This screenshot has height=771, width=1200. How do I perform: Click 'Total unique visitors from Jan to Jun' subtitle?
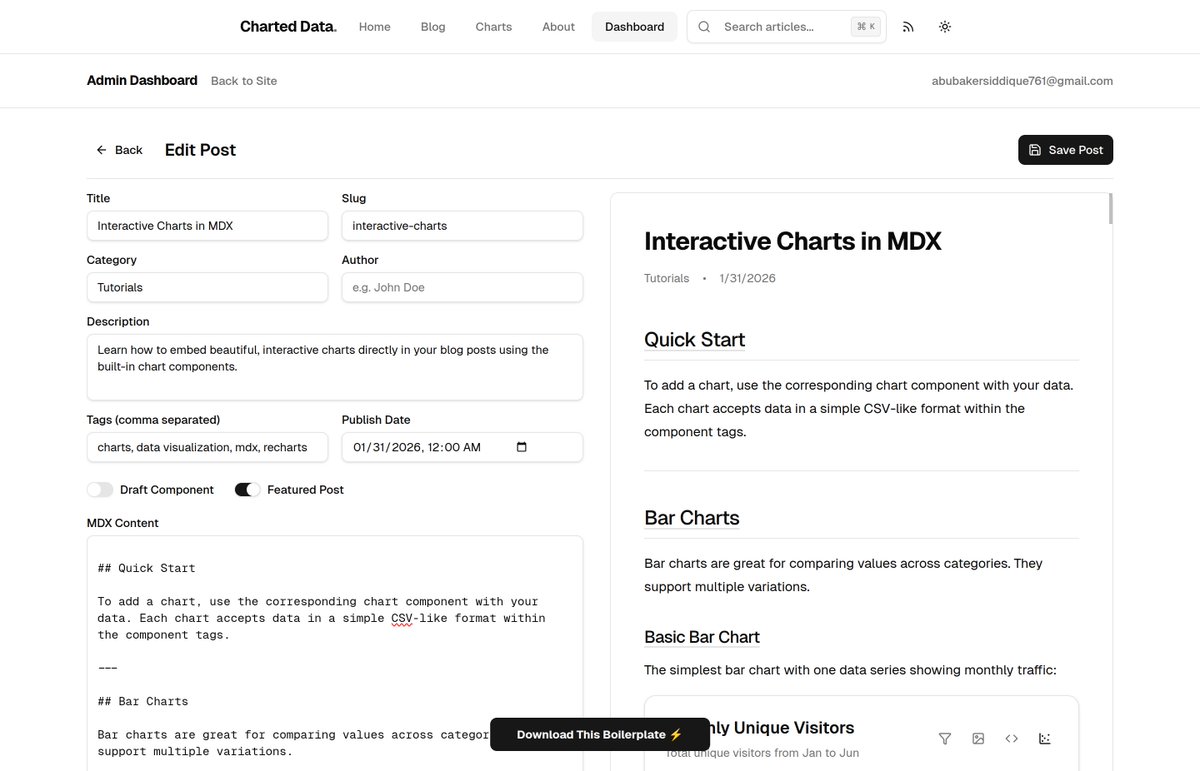[763, 753]
